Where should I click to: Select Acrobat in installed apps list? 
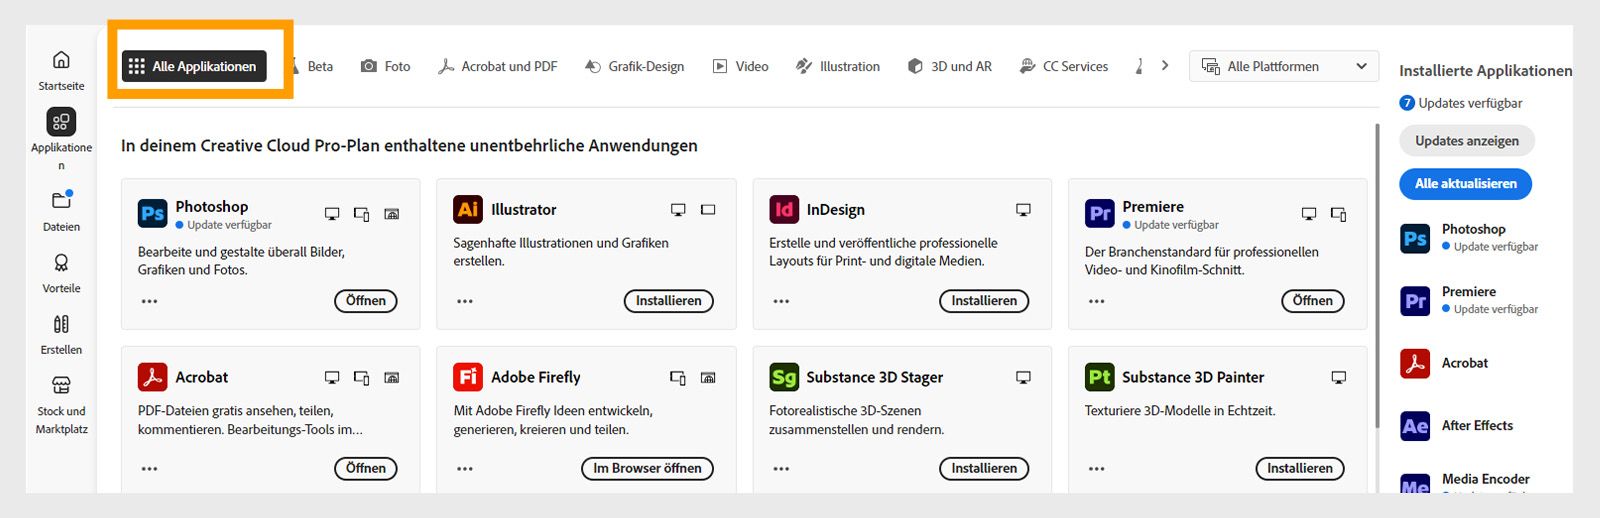tap(1445, 363)
